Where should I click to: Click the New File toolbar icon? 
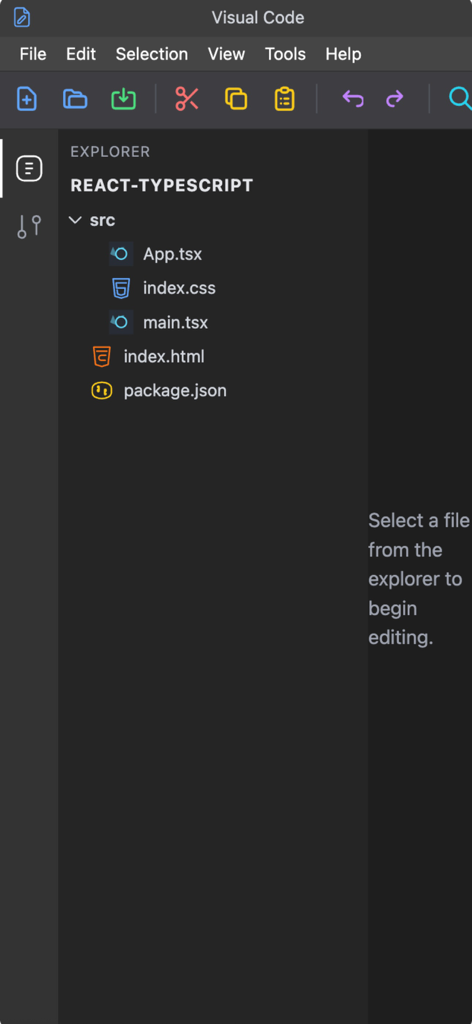pos(26,99)
